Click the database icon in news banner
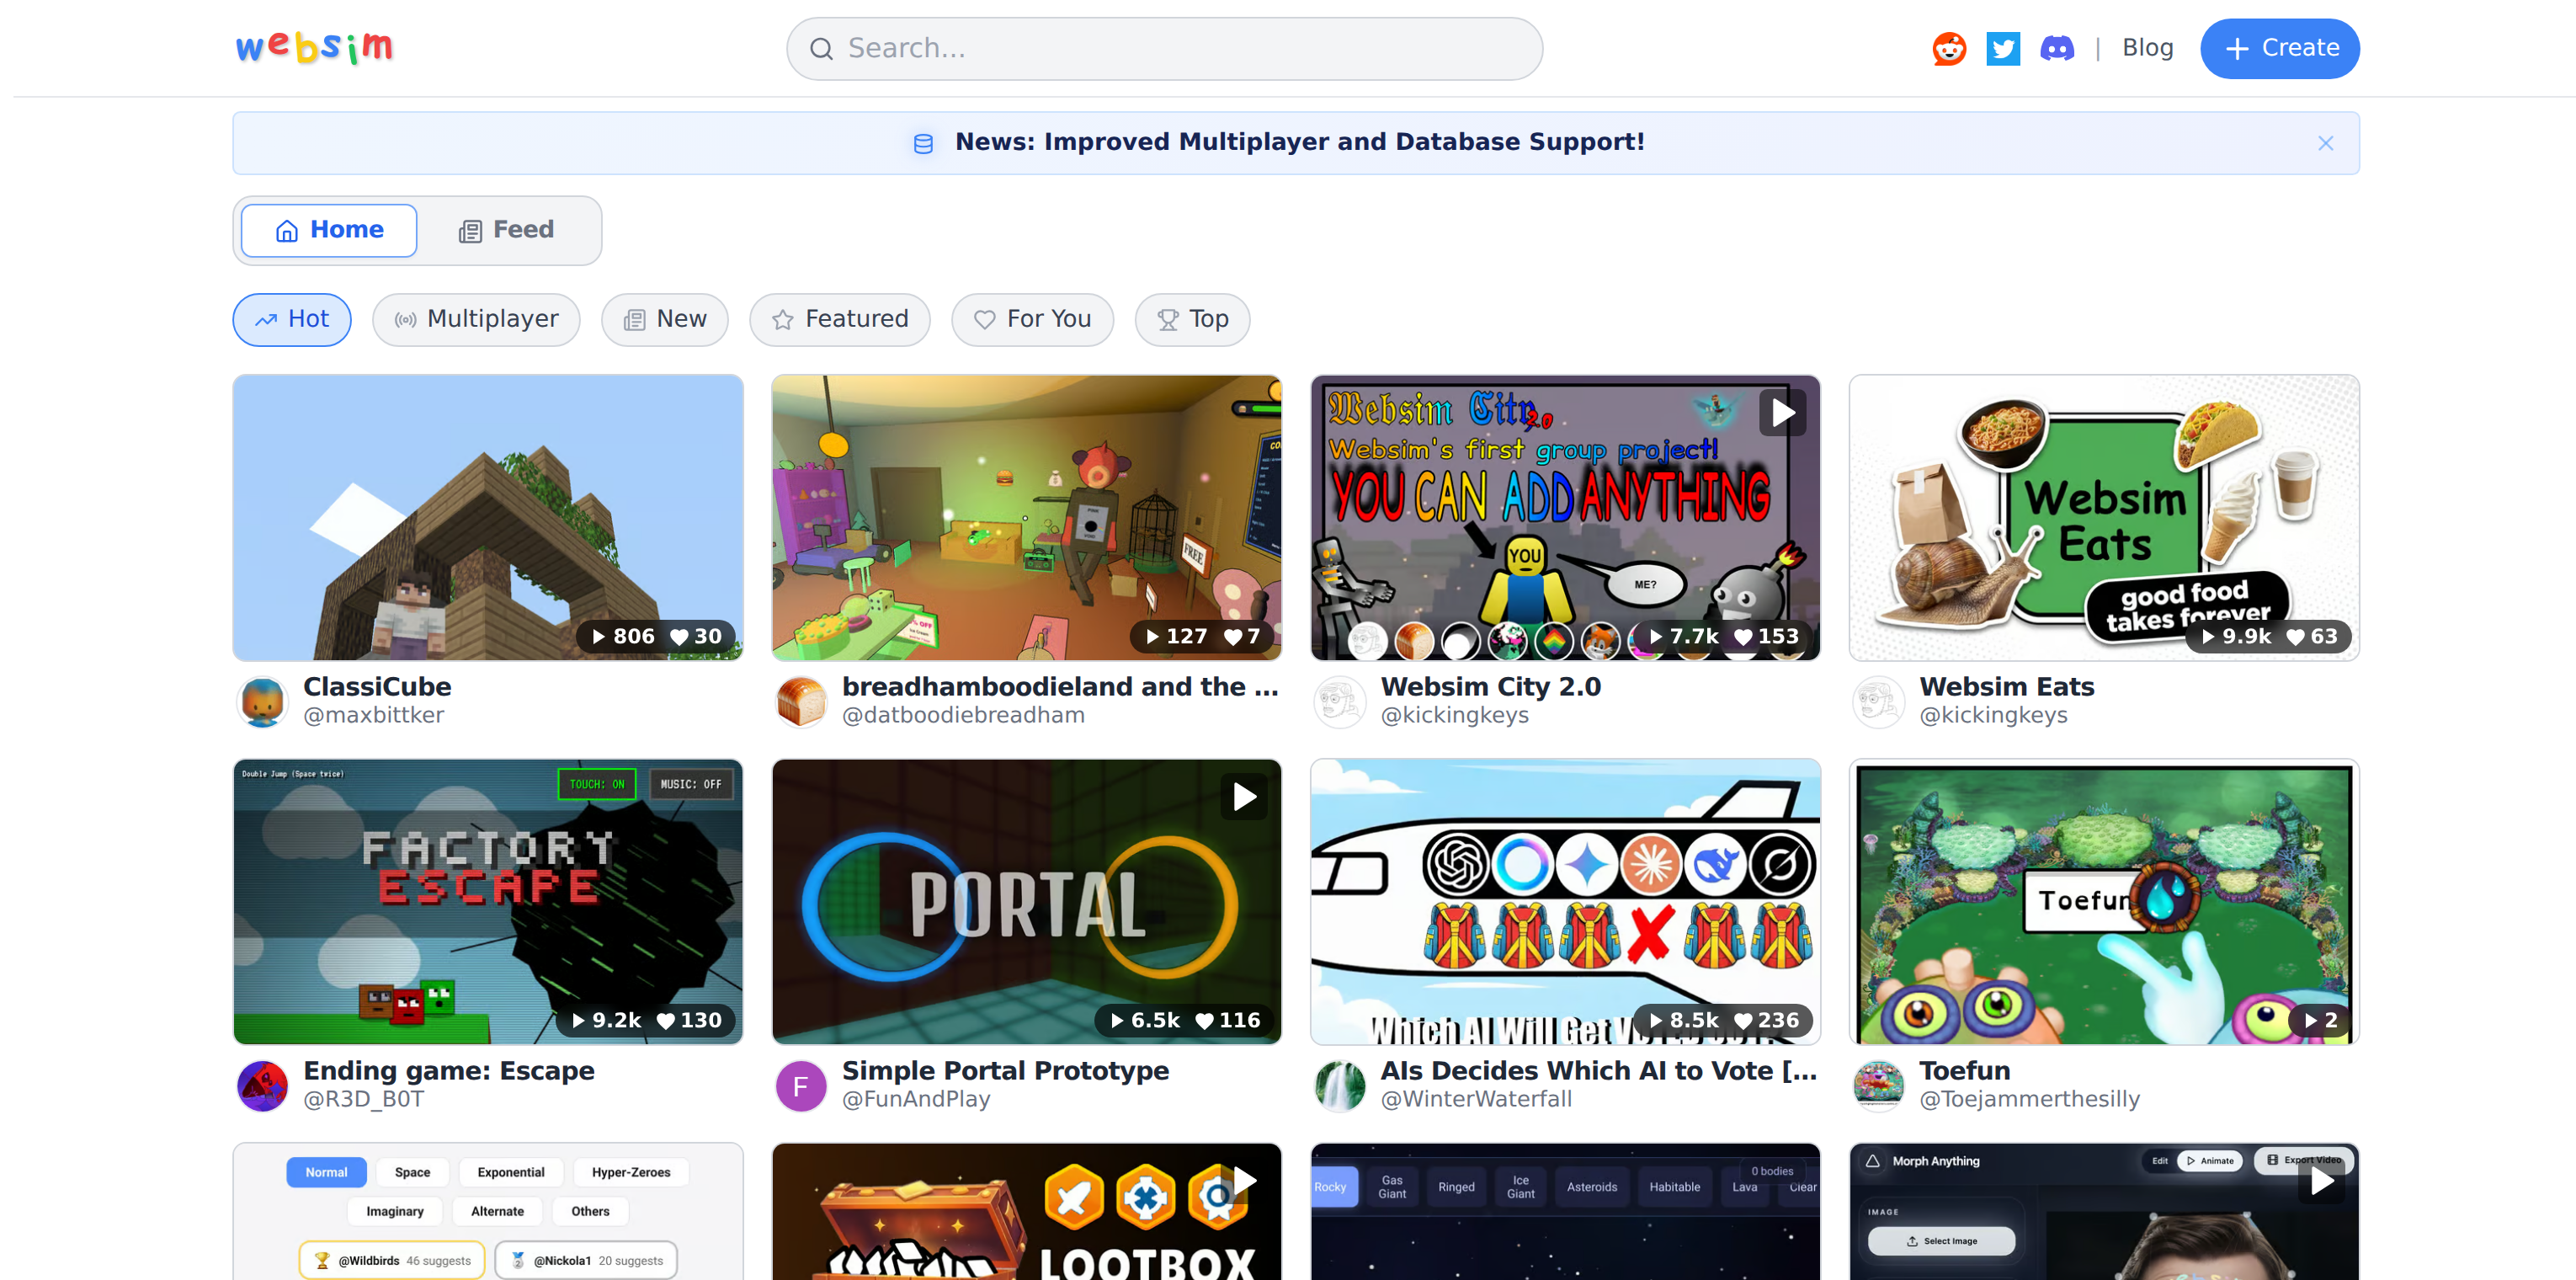 pos(923,143)
